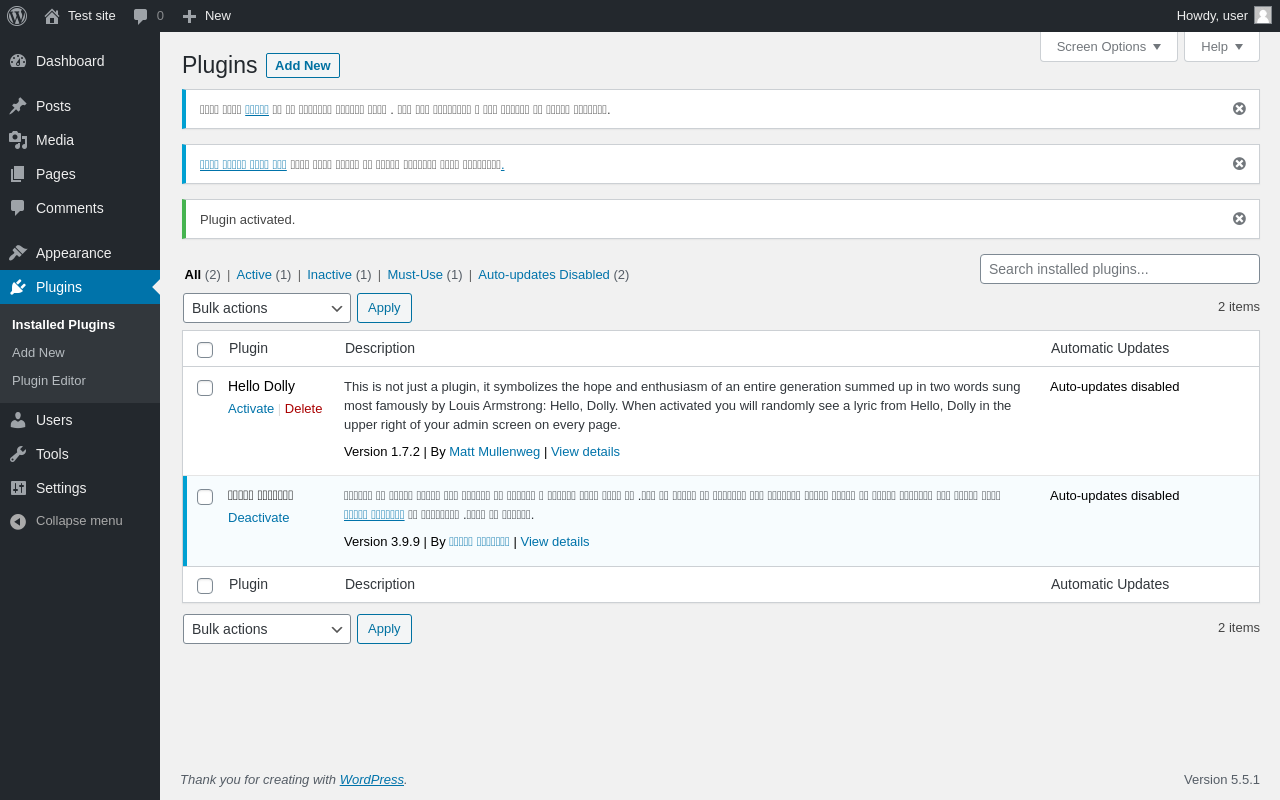Click the Version 5.5.1 footer text

click(x=1222, y=779)
